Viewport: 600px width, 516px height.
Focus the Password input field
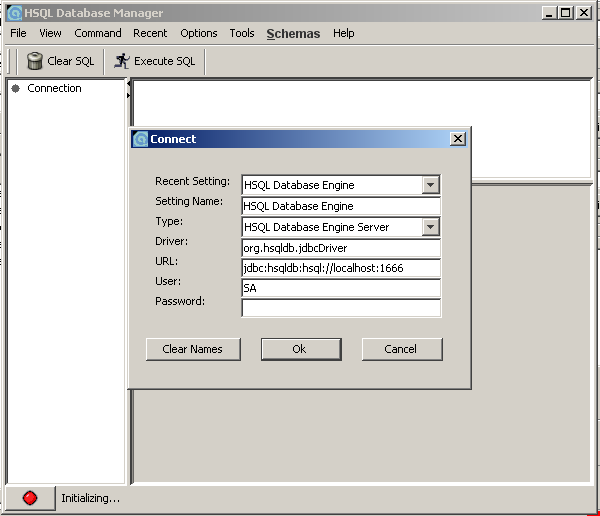click(x=341, y=308)
